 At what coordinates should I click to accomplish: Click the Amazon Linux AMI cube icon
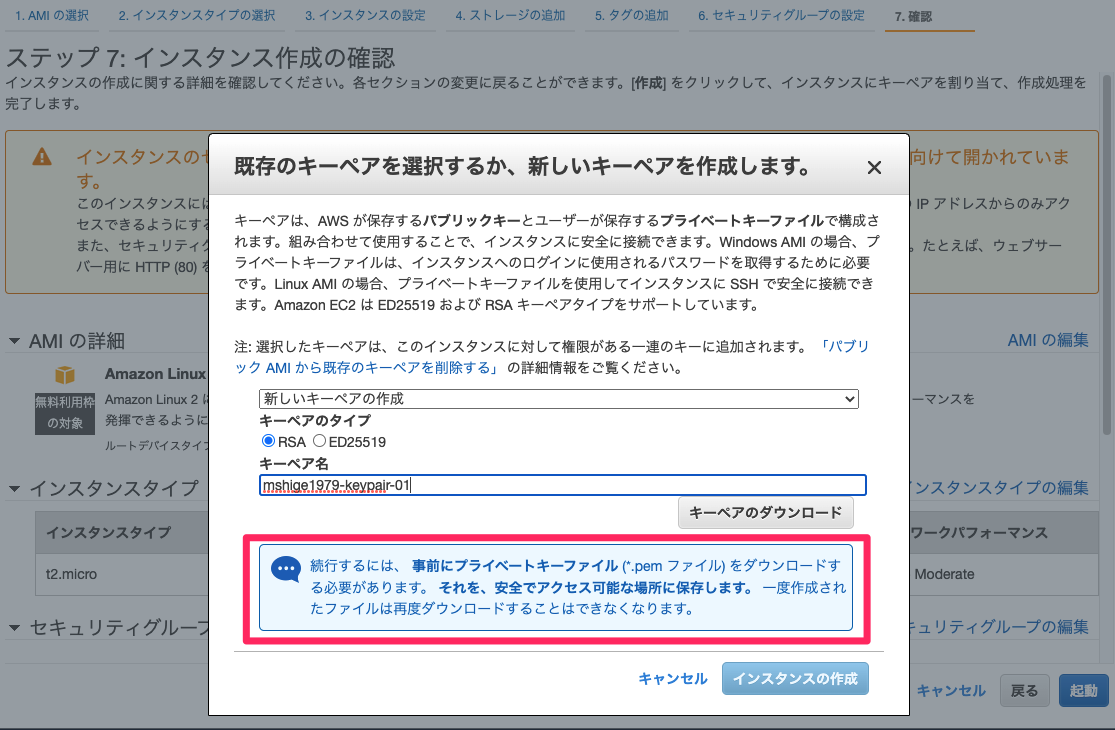[64, 377]
